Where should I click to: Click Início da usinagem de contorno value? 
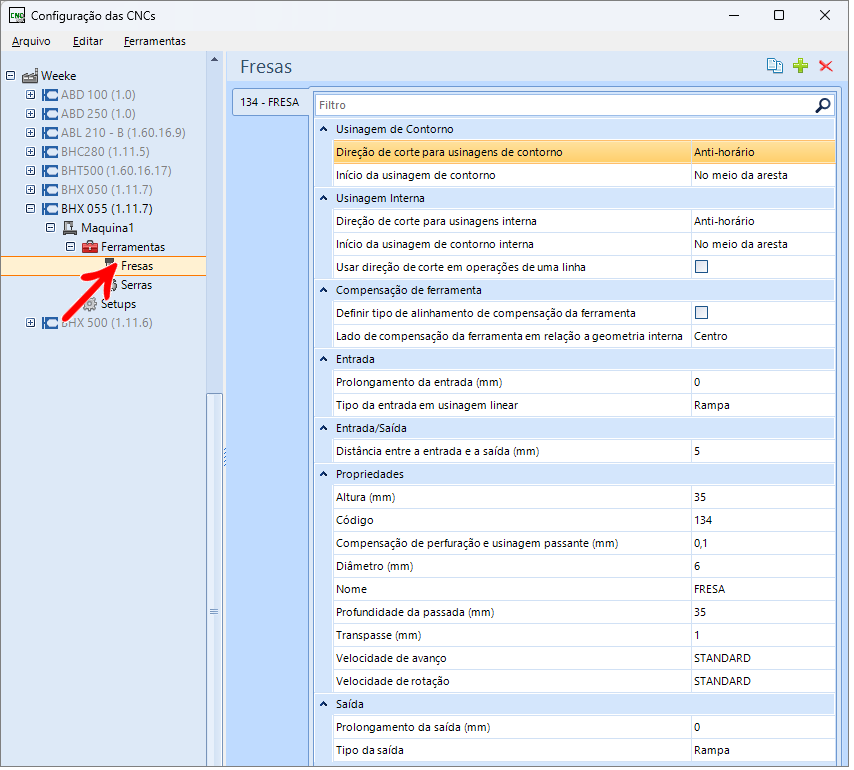click(x=762, y=175)
